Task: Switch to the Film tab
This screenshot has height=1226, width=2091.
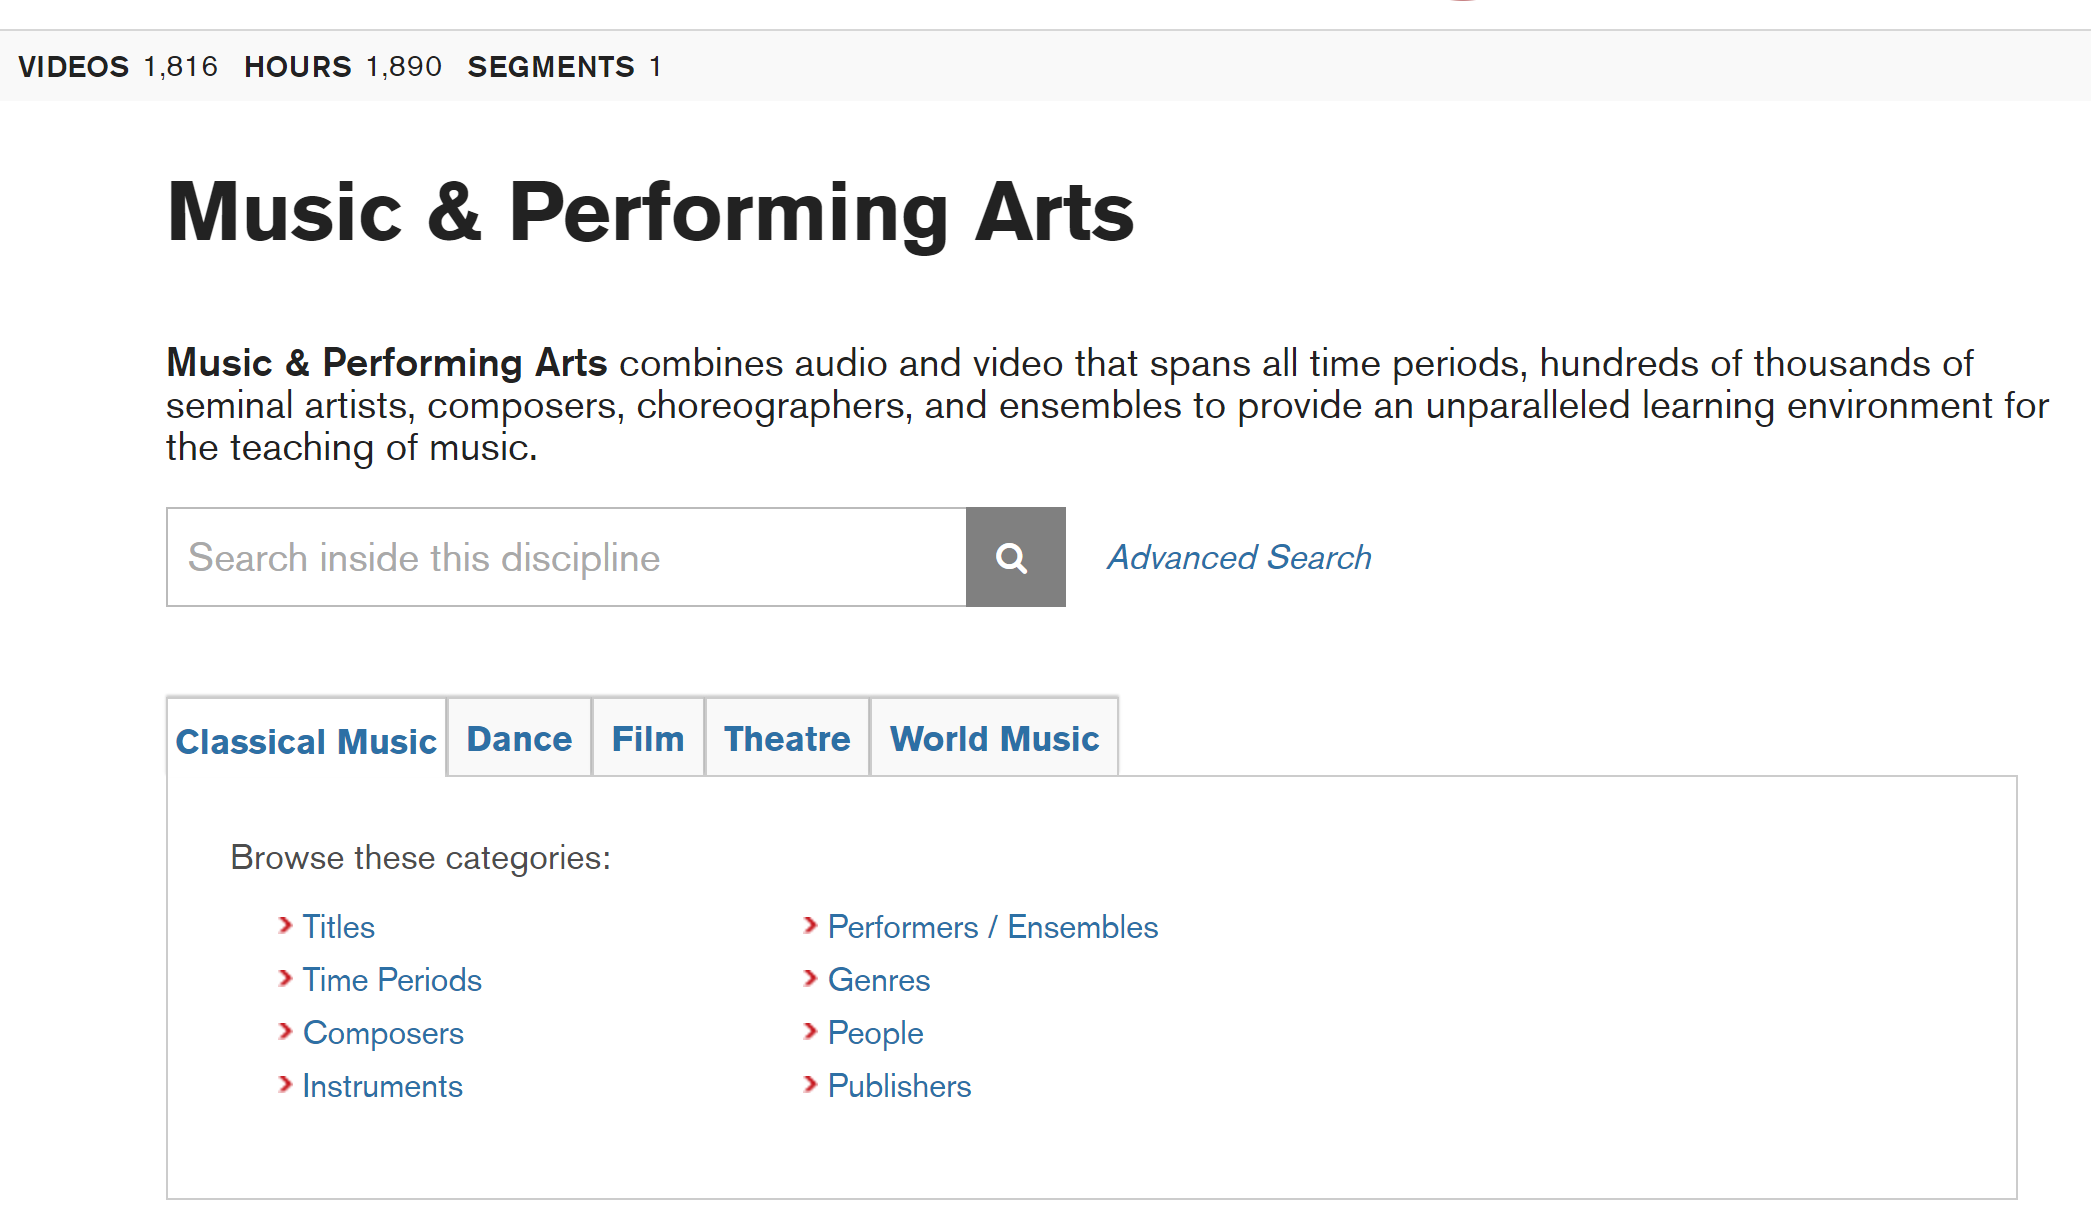Action: 648,738
